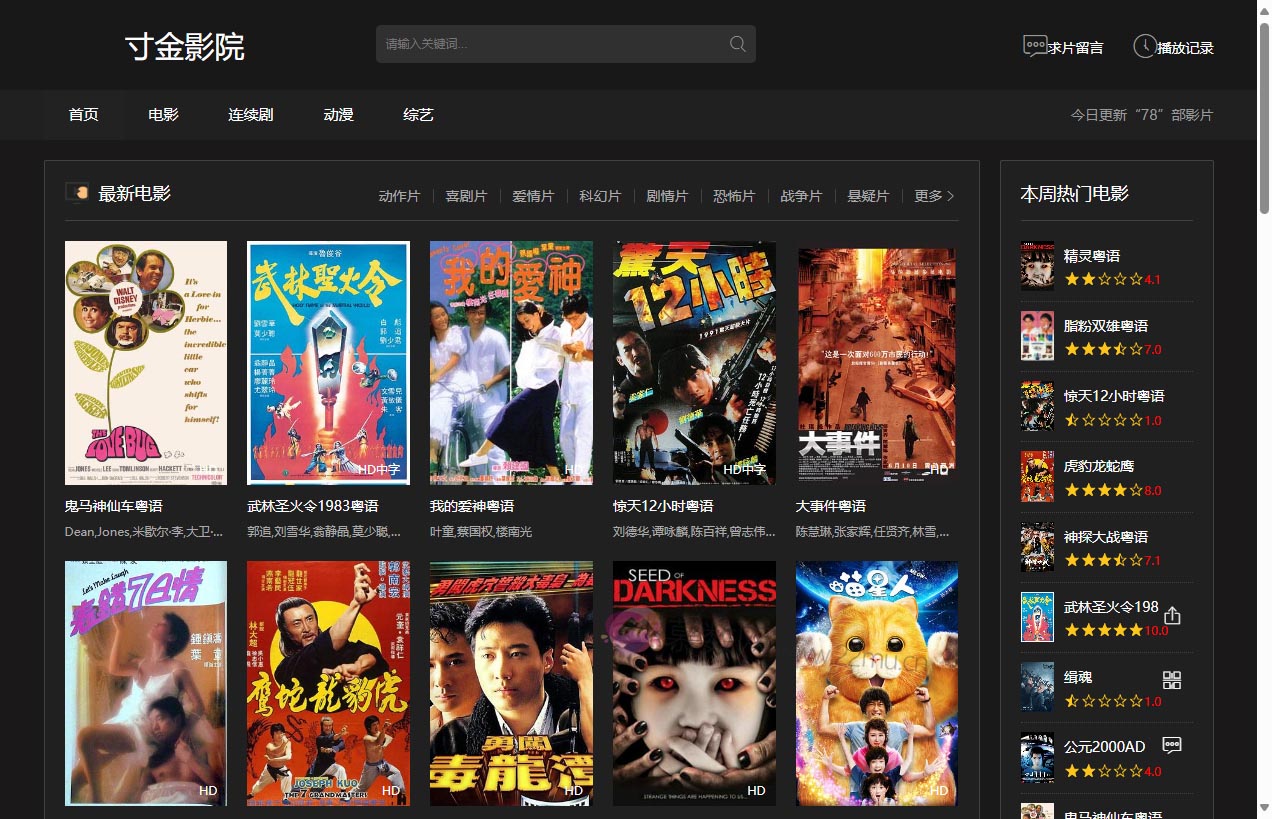Click the 寸金影院 site logo

click(x=185, y=46)
